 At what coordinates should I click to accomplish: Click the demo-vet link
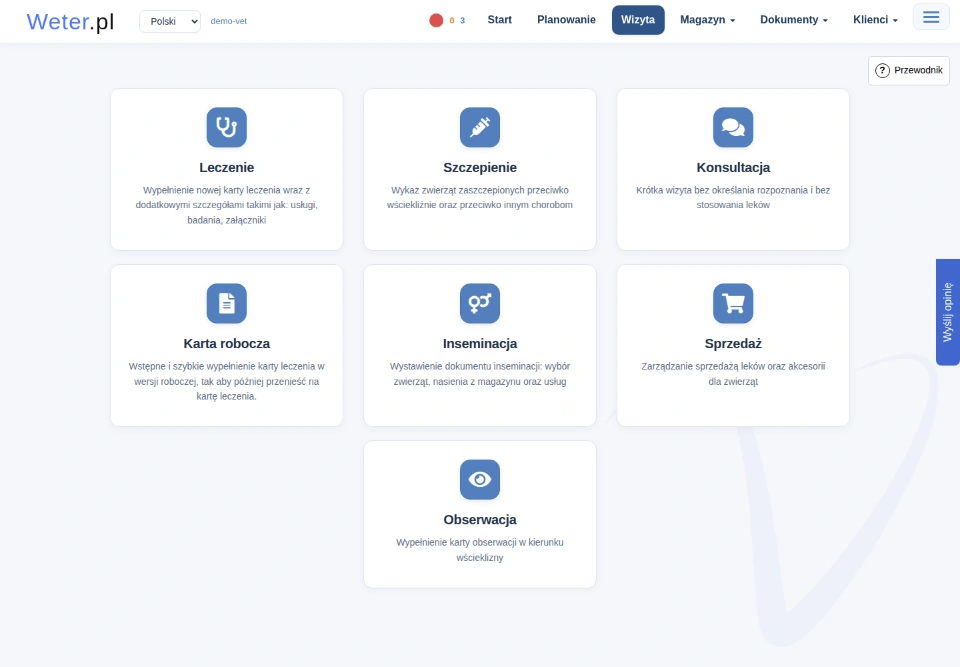(228, 21)
